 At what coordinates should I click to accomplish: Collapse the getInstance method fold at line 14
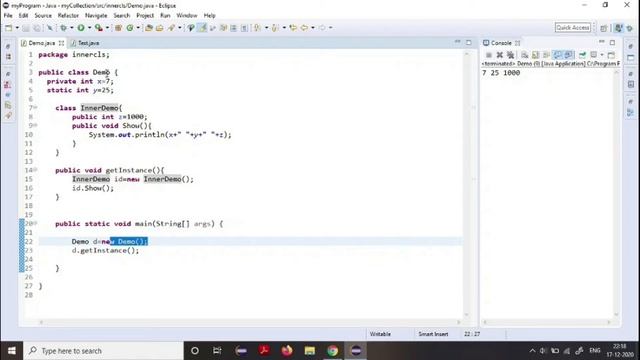click(36, 170)
